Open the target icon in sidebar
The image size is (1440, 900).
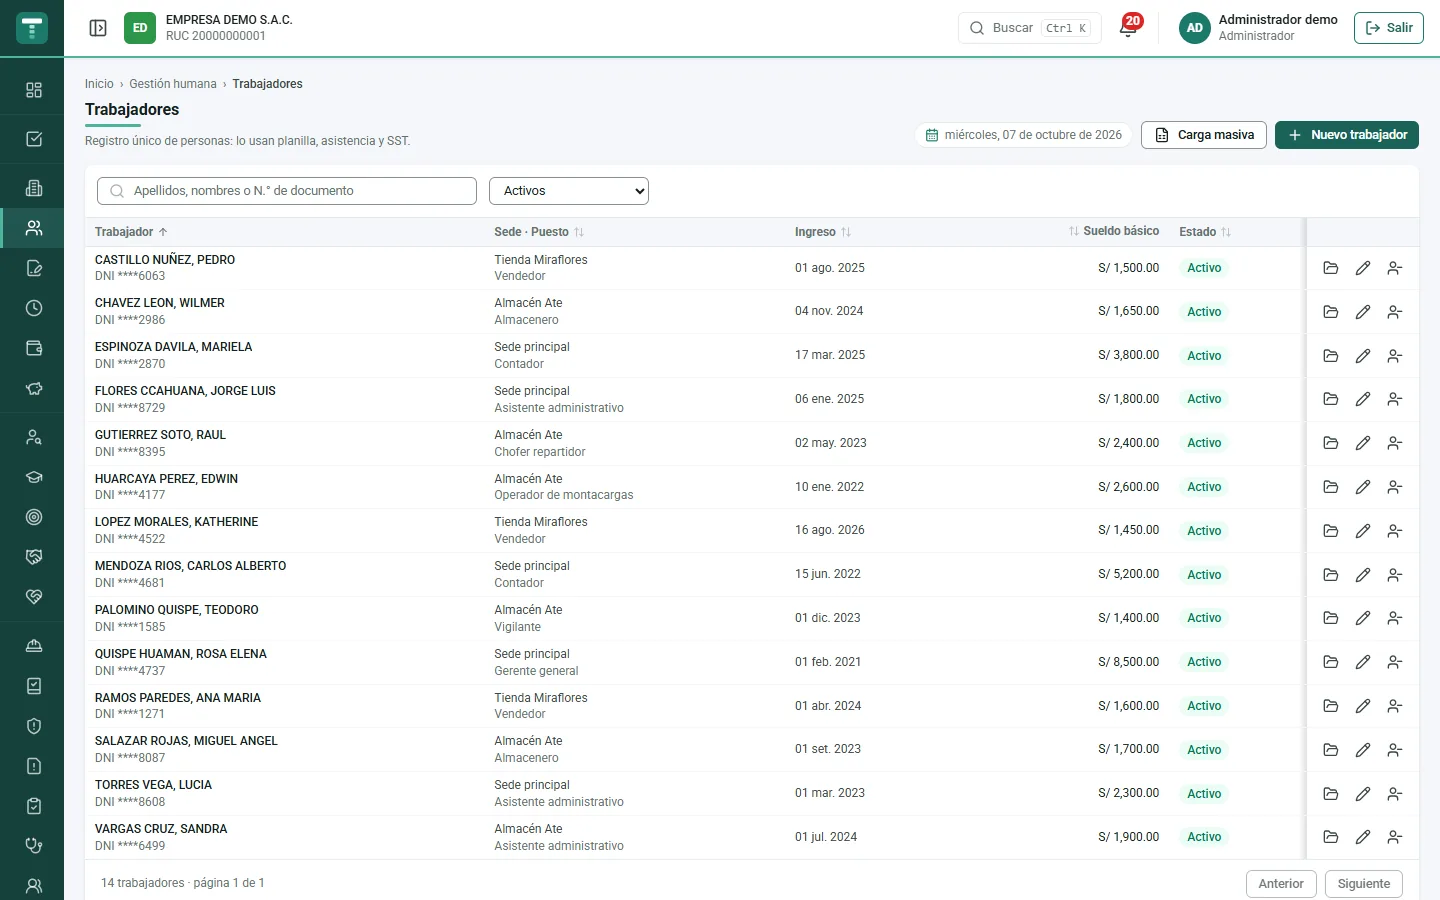pos(34,517)
